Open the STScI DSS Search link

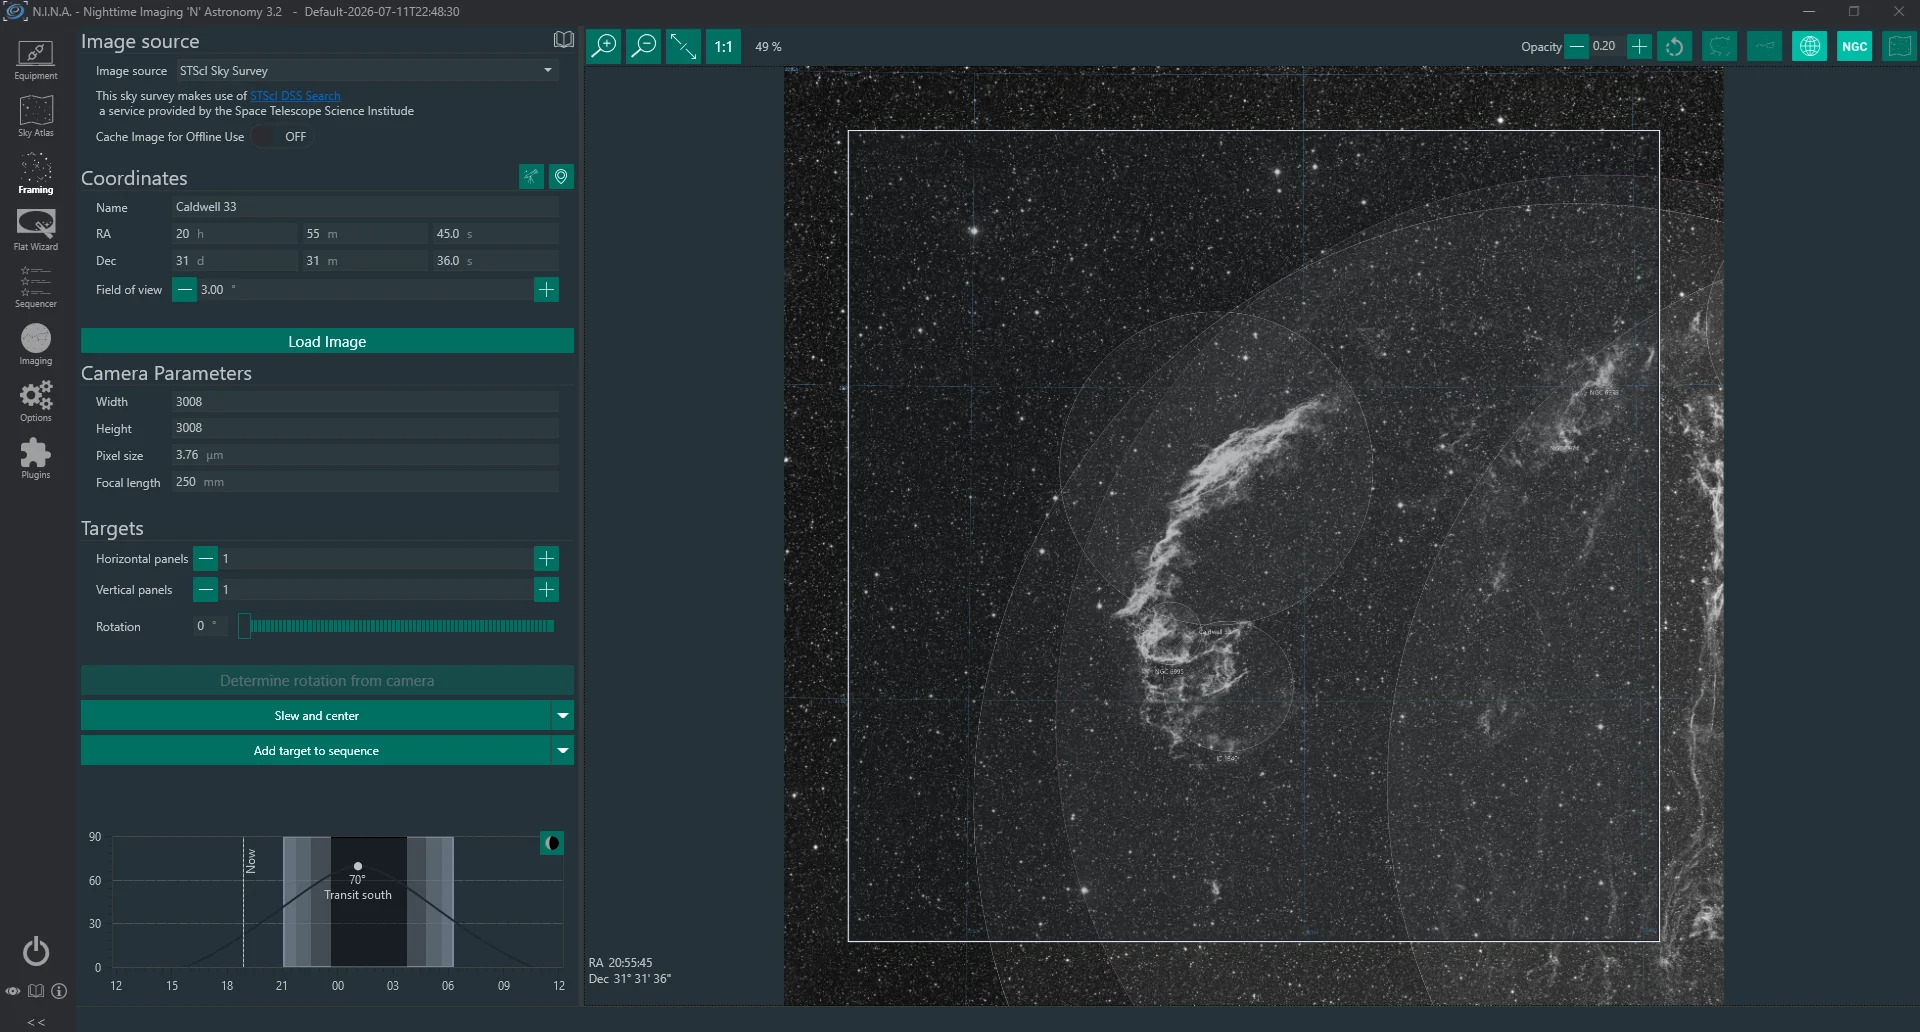point(295,96)
